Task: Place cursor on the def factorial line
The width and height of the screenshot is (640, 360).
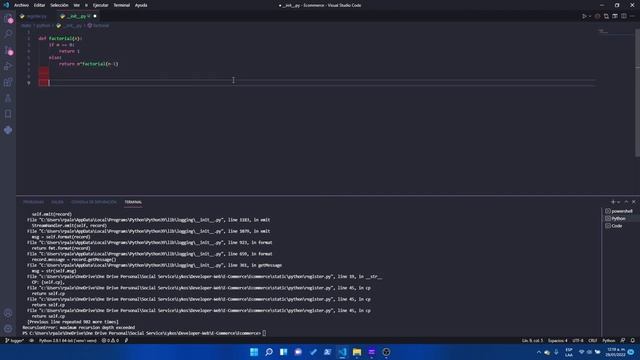Action: [60, 38]
